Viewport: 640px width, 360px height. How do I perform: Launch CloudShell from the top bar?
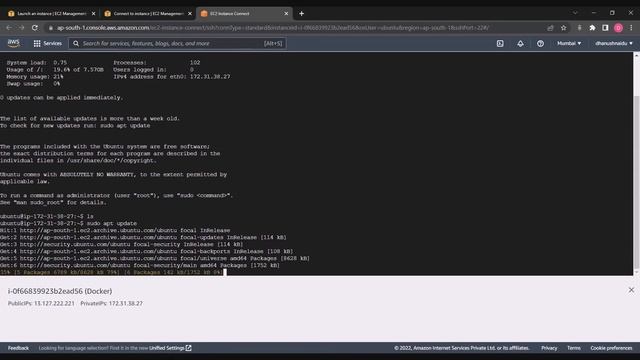coord(500,43)
